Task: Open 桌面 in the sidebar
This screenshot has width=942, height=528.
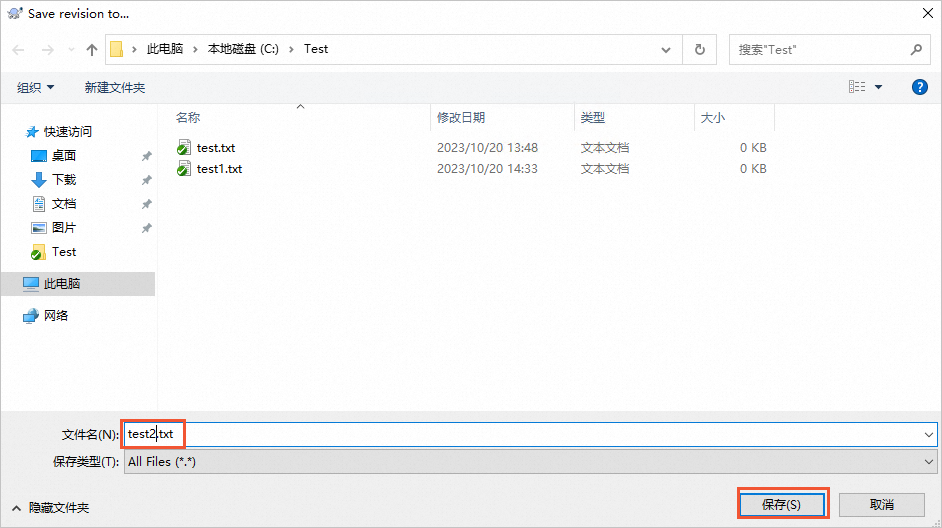Action: pos(64,156)
